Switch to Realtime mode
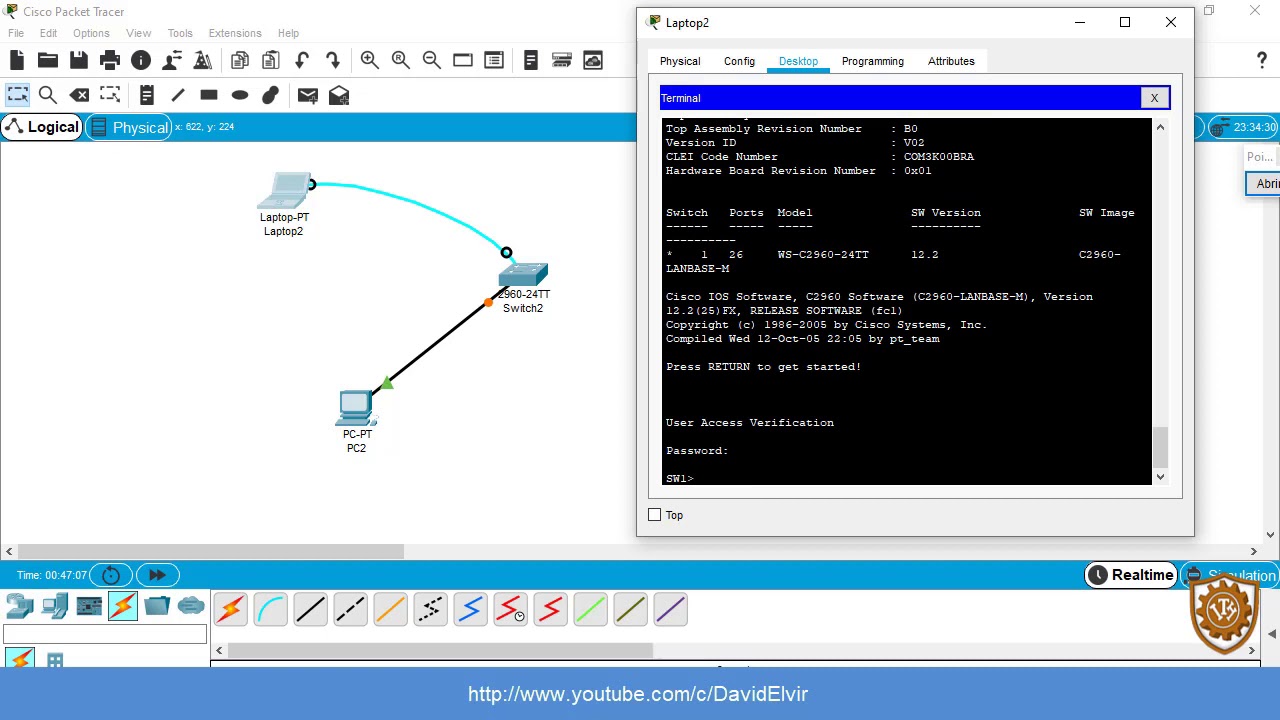This screenshot has width=1280, height=720. (x=1131, y=575)
